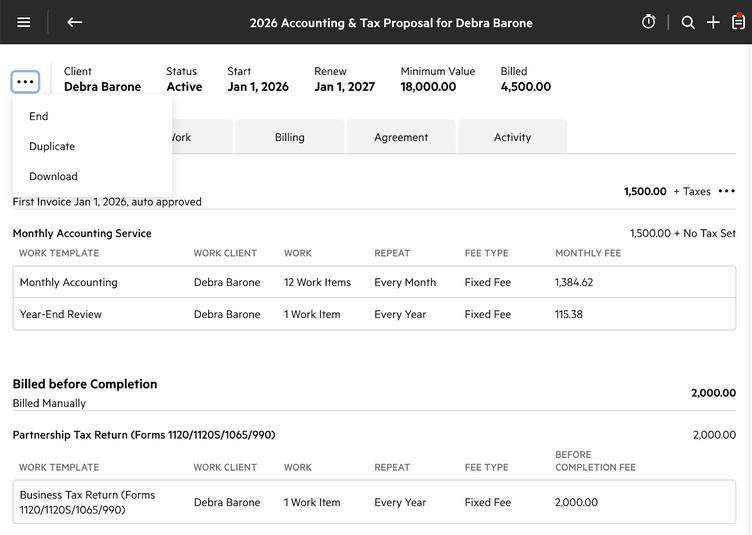Open the Year-End Review row

click(x=61, y=314)
